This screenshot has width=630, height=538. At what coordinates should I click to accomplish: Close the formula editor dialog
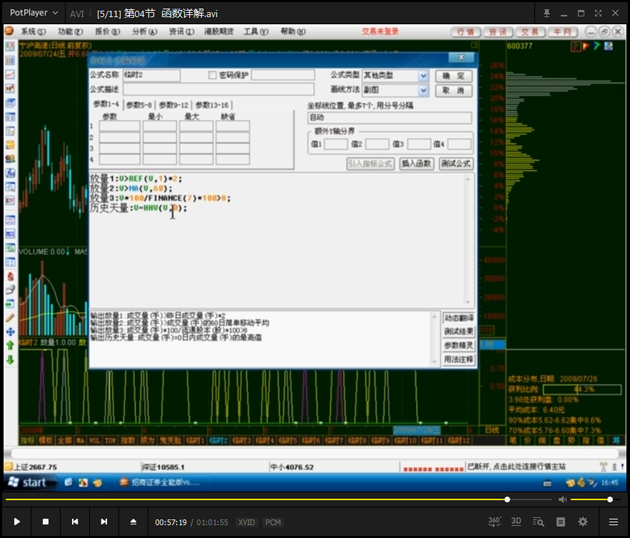pyautogui.click(x=461, y=57)
